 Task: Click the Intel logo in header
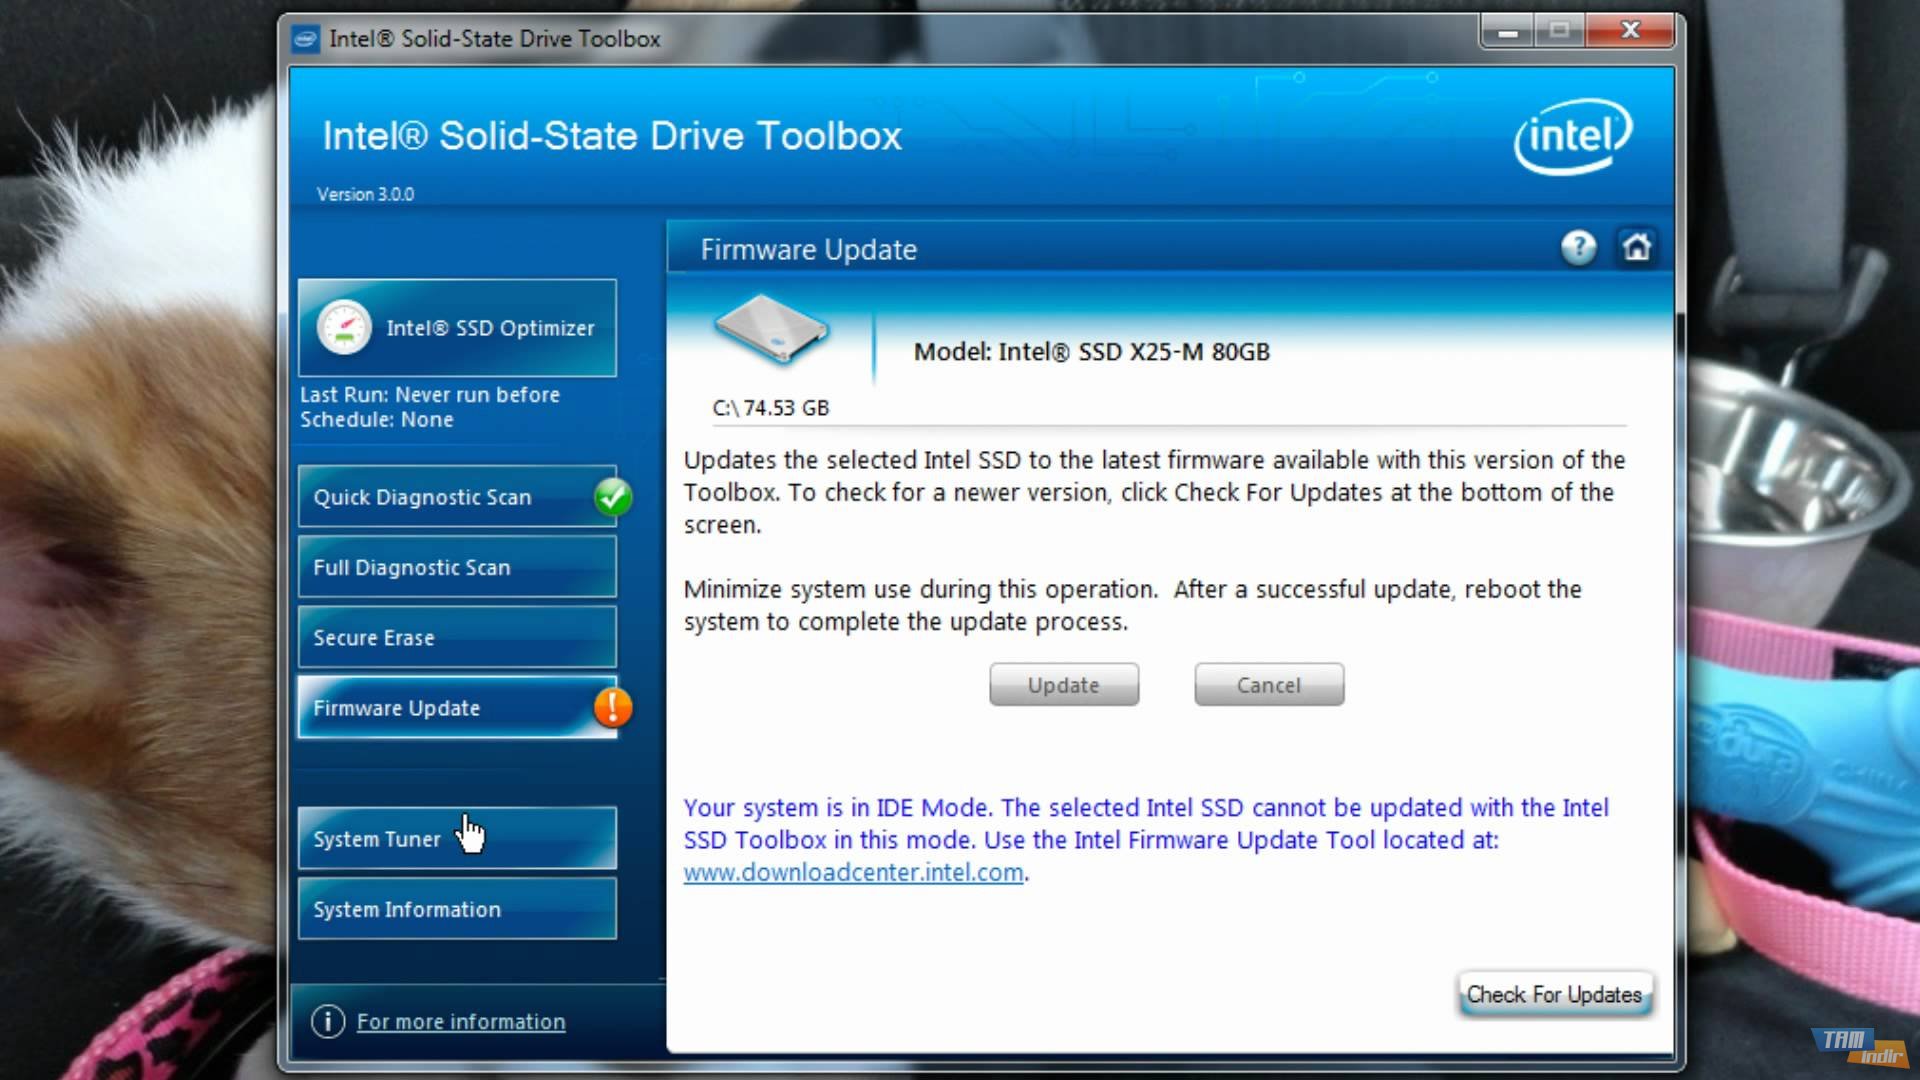coord(1572,136)
